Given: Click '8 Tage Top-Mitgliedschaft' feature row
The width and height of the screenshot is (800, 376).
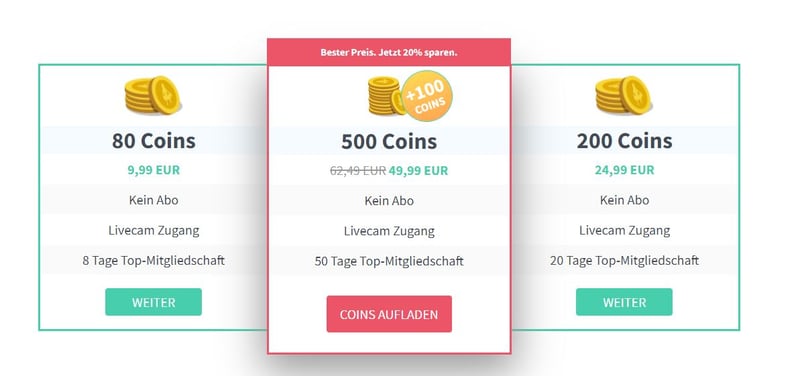Looking at the screenshot, I should click(154, 260).
